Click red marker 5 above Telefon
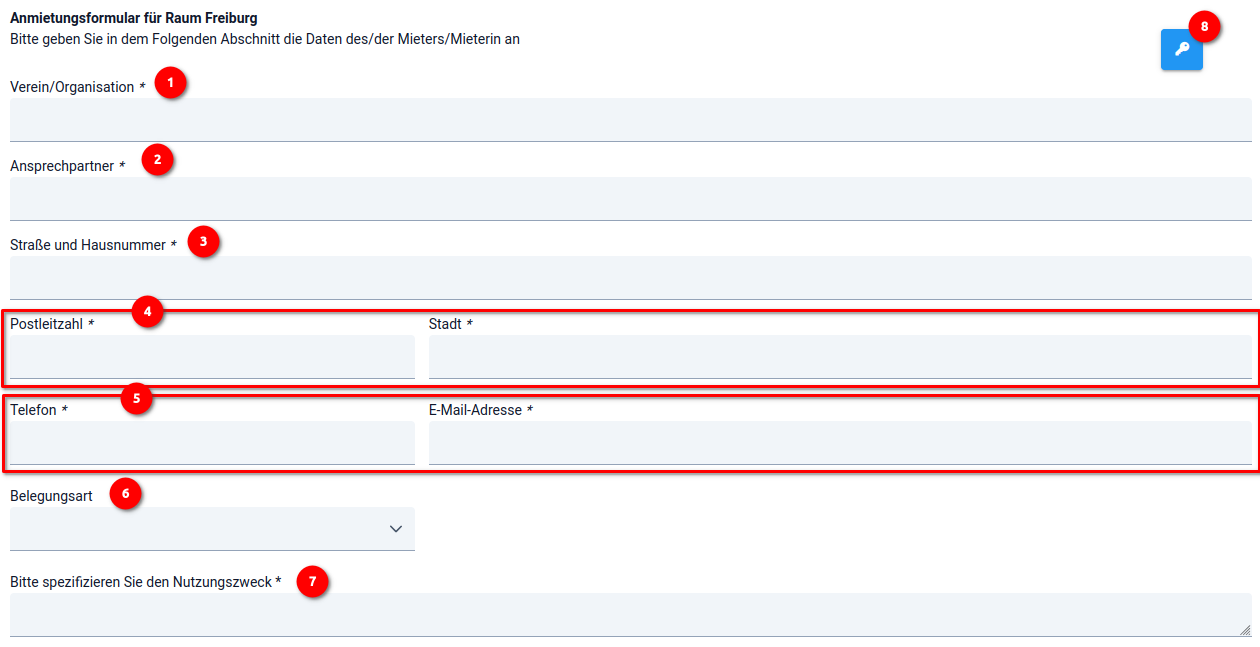The width and height of the screenshot is (1260, 647). click(136, 399)
